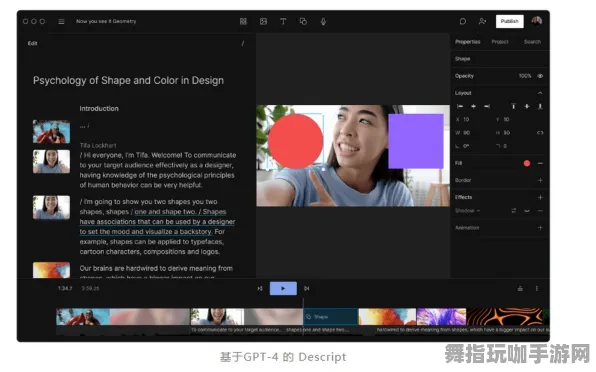Toggle the Shadow curve icon

[527, 211]
